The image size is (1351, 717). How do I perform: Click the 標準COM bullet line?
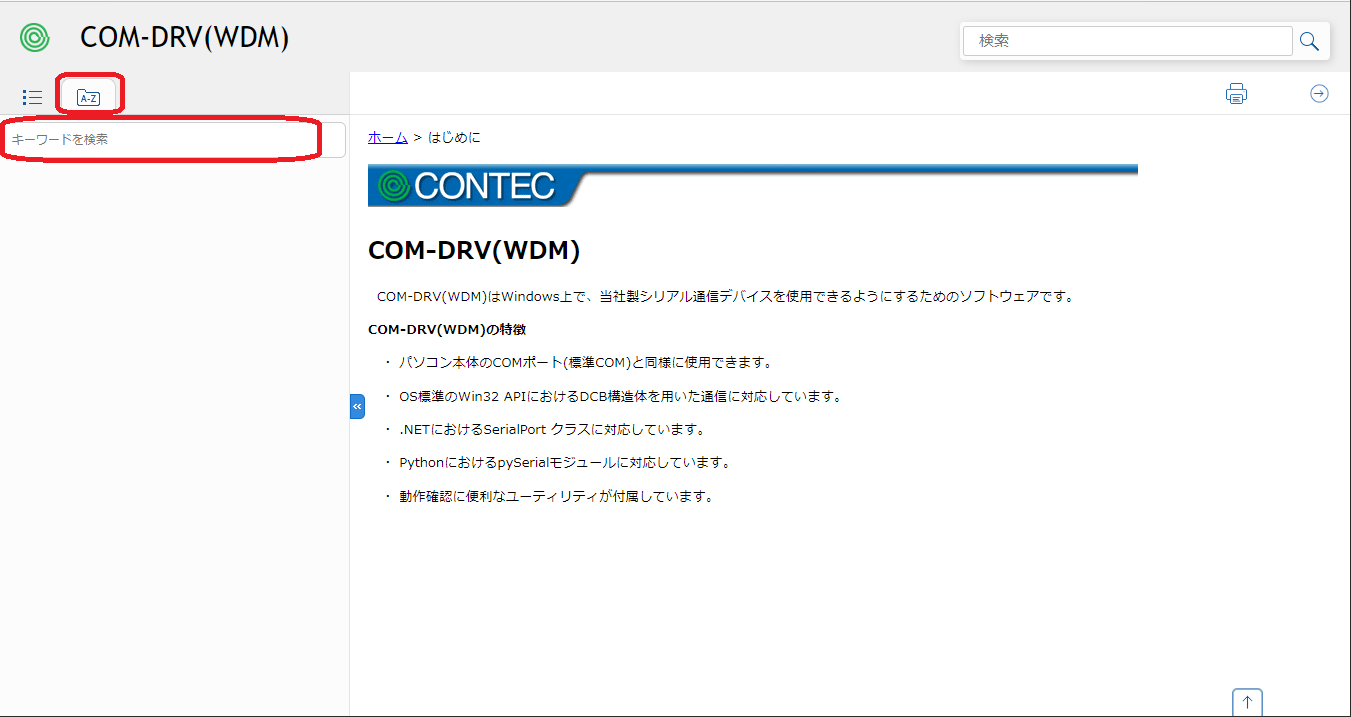click(586, 363)
